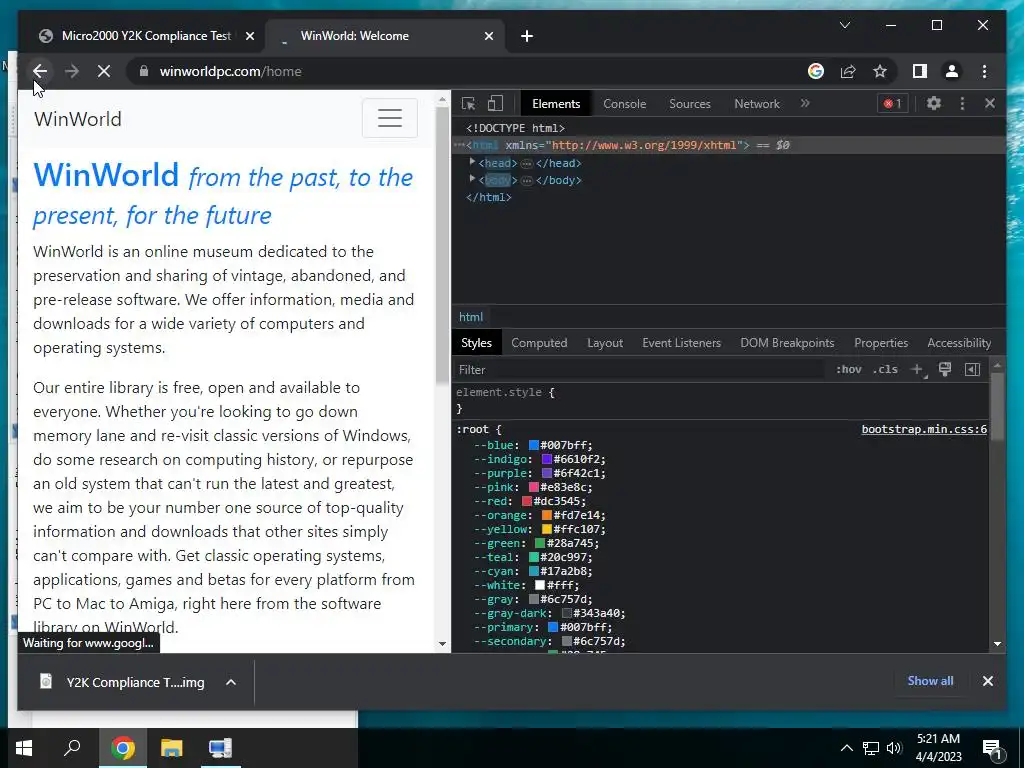Click the --blue color swatch
The height and width of the screenshot is (768, 1024).
tap(534, 445)
